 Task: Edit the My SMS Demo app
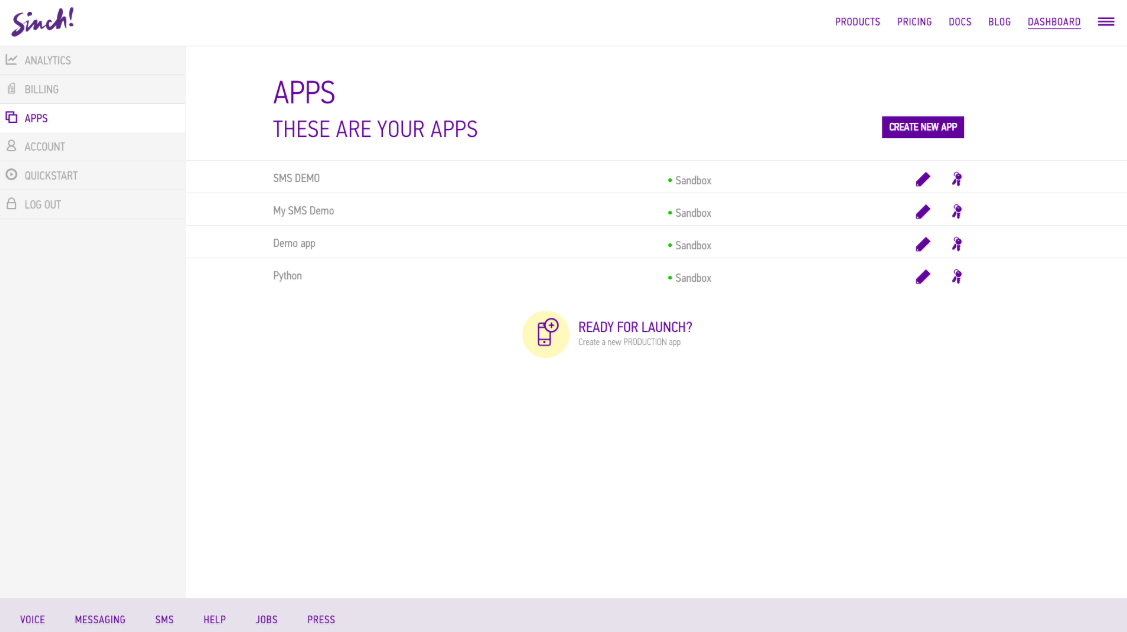(922, 212)
